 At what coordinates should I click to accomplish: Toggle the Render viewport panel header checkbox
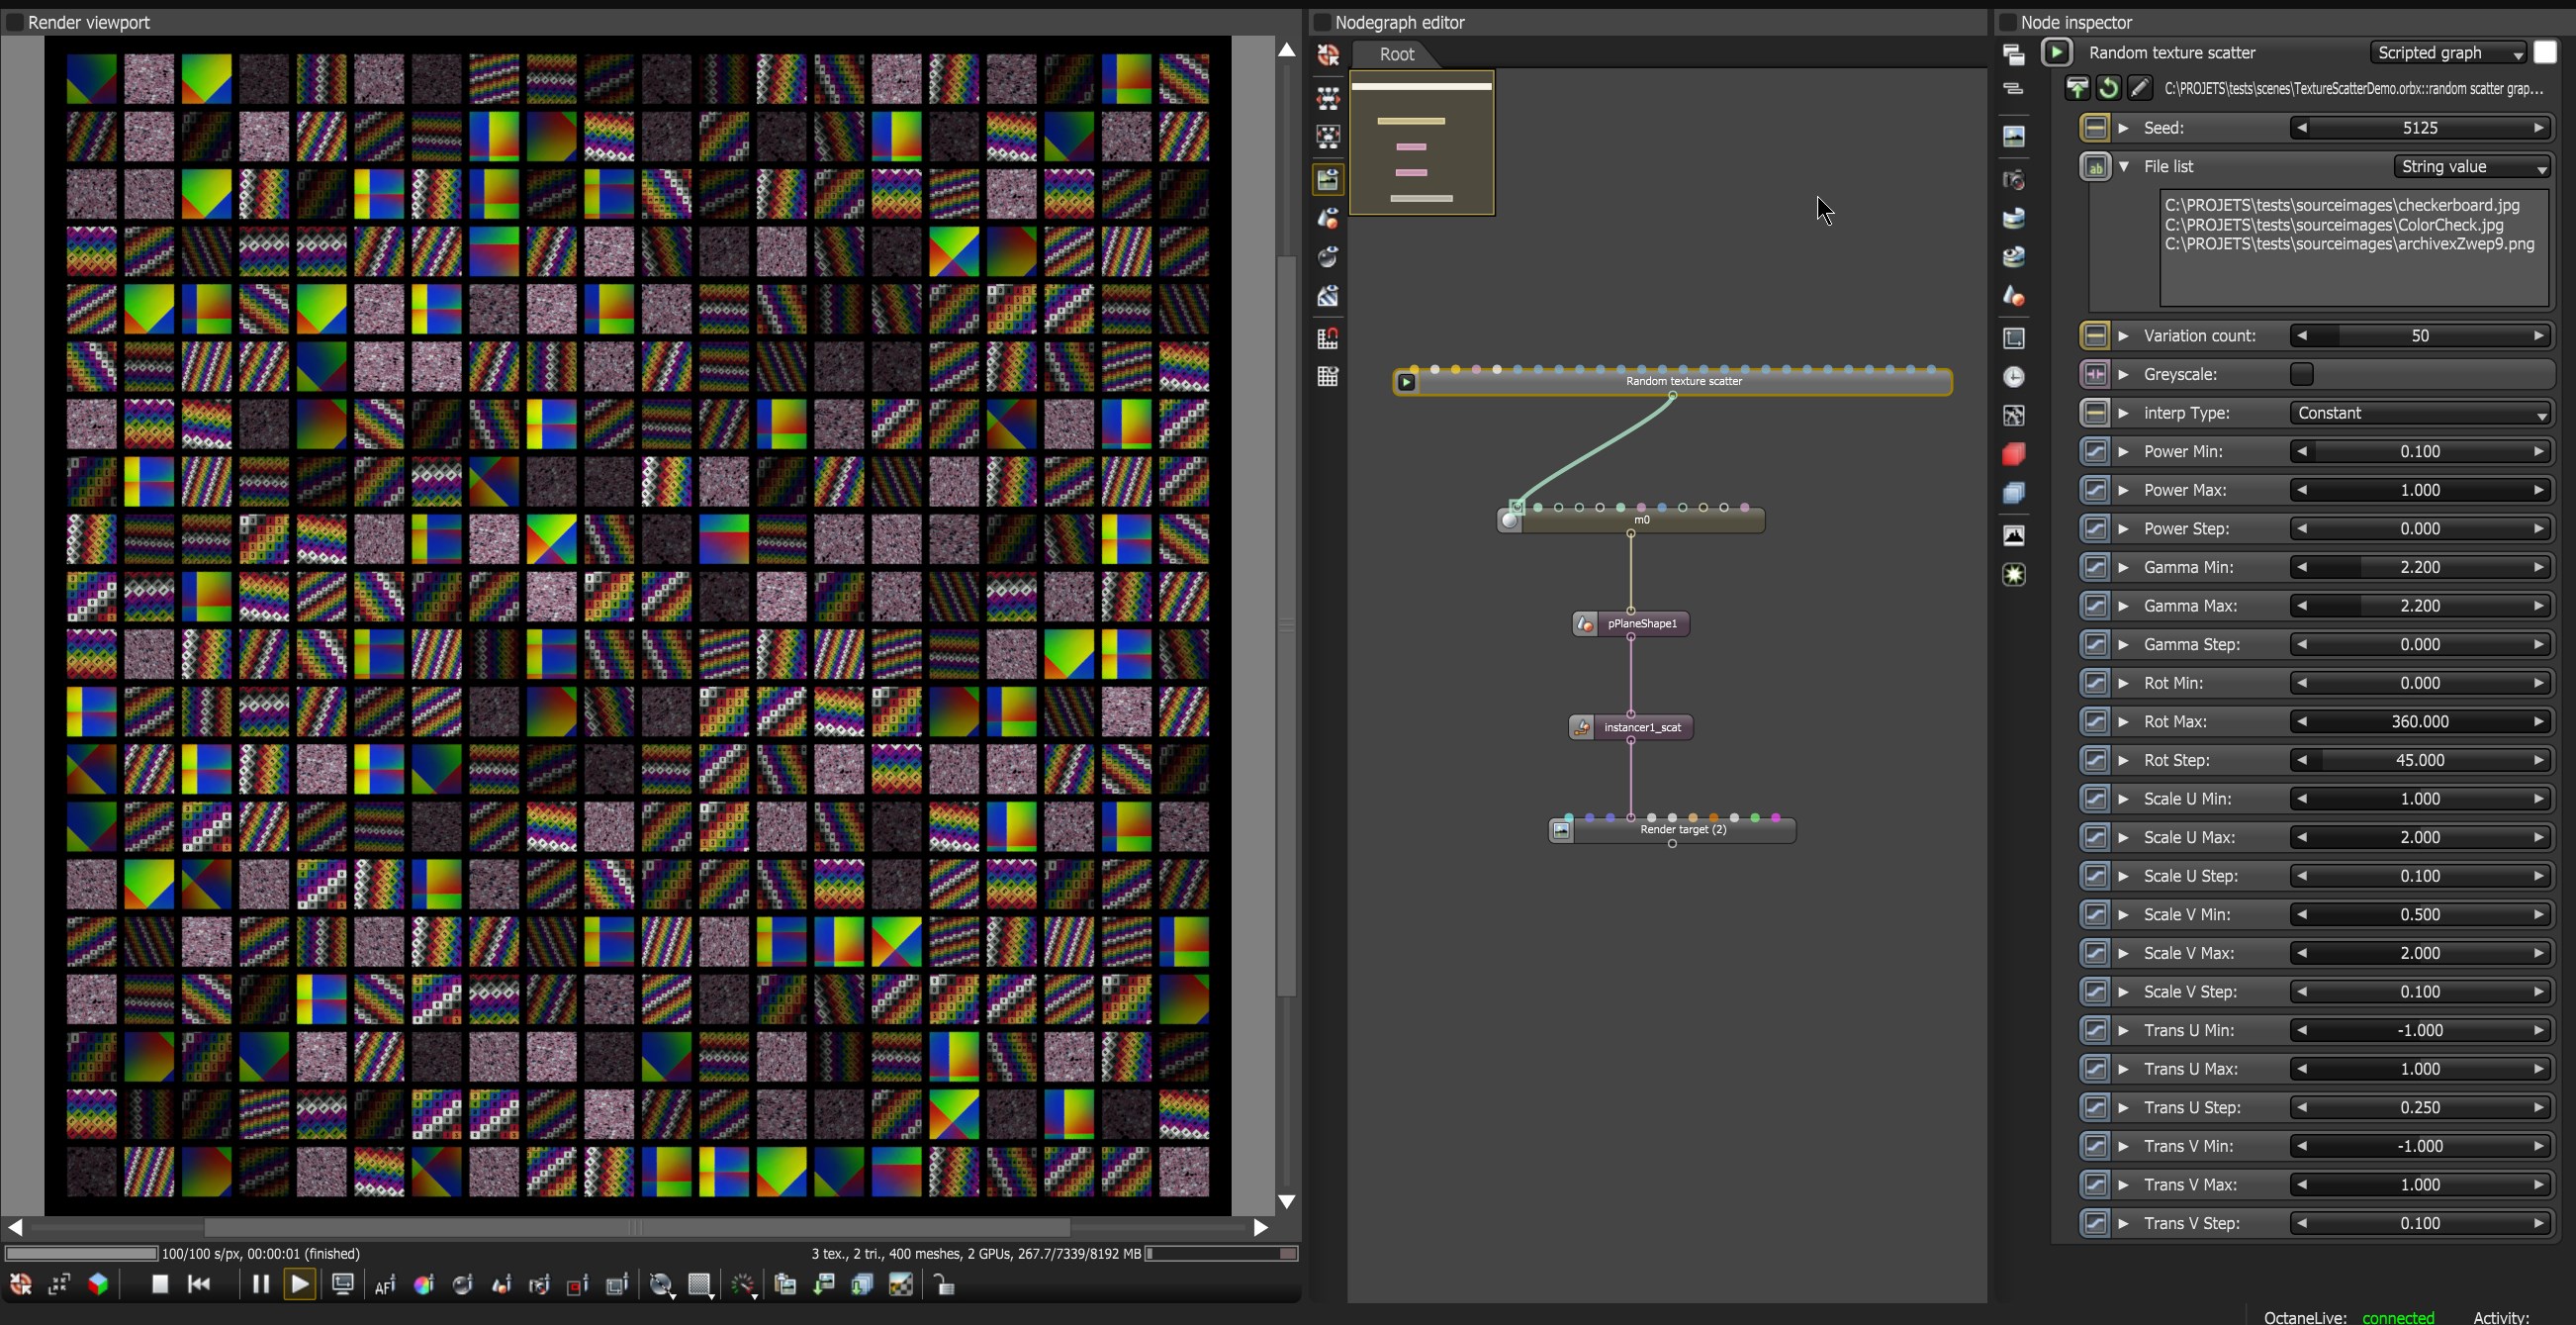click(15, 22)
